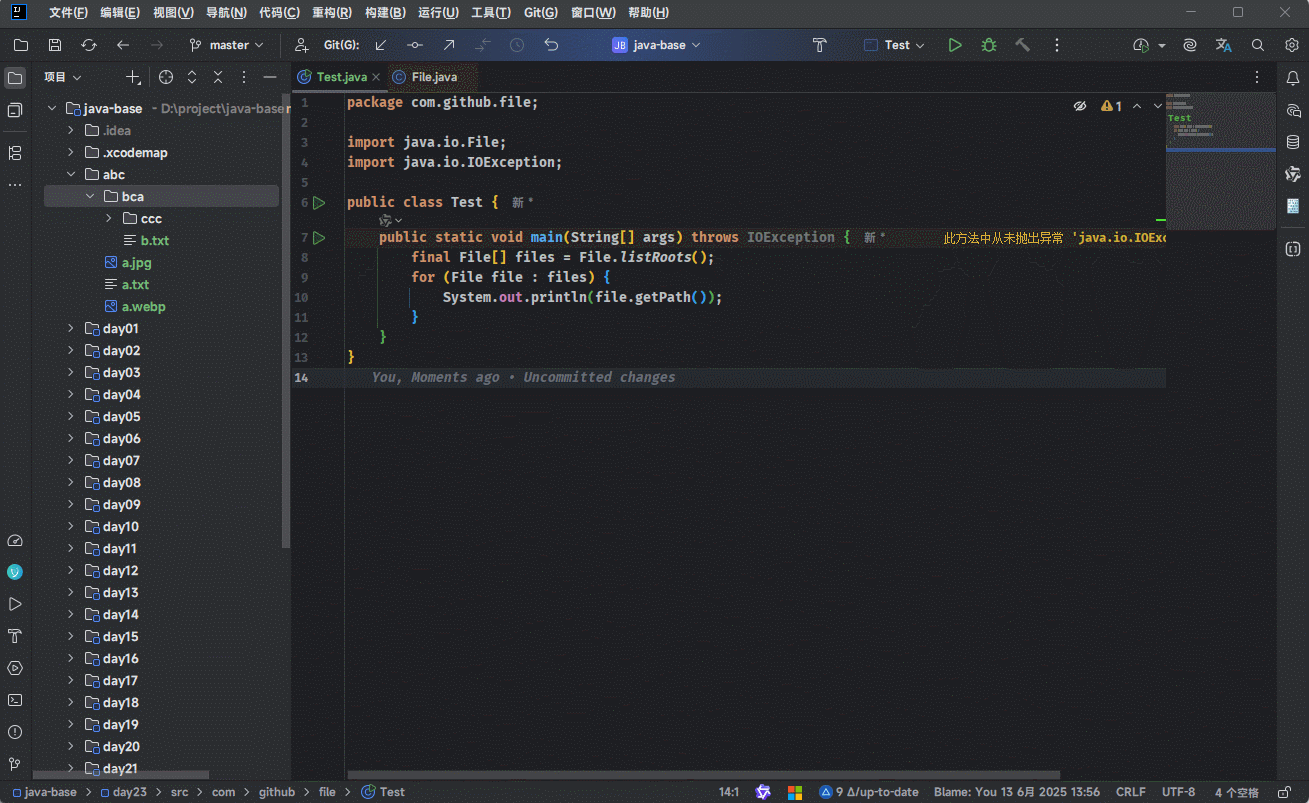Open Notifications bell in right sidebar
Image resolution: width=1309 pixels, height=803 pixels.
[x=1292, y=78]
